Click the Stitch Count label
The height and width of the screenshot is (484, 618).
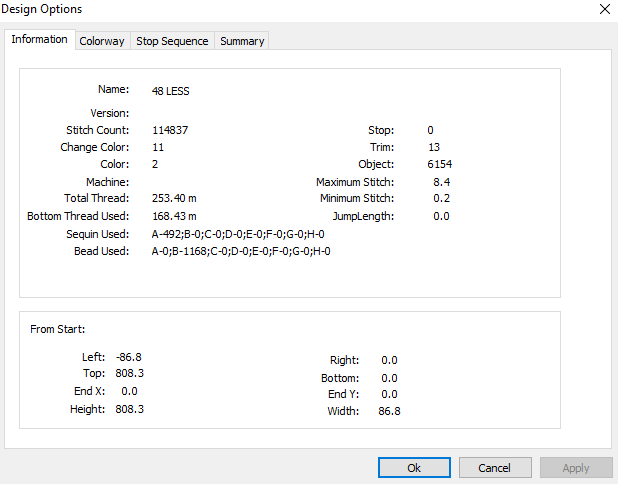[97, 130]
